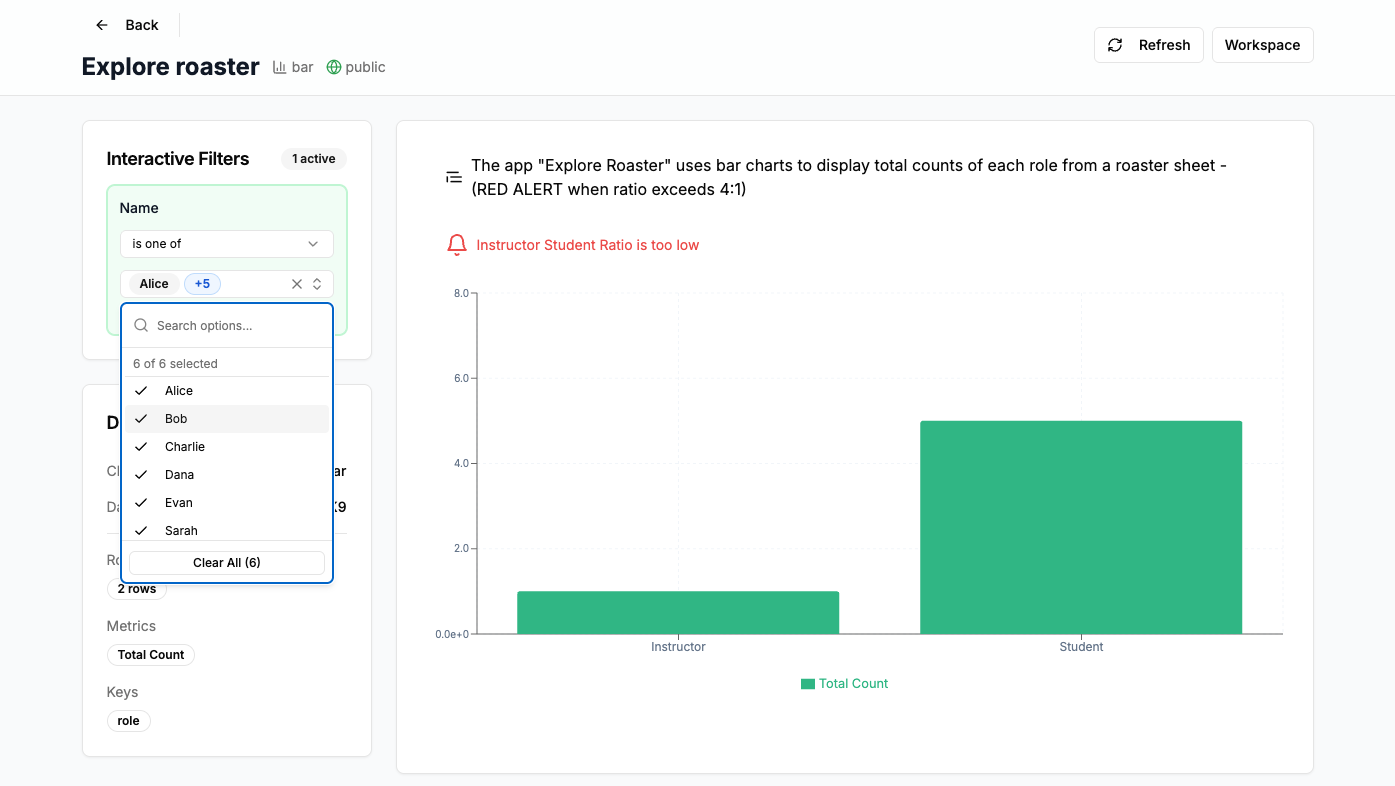Uncheck Charlie in the options list
The height and width of the screenshot is (786, 1395).
pyautogui.click(x=184, y=447)
